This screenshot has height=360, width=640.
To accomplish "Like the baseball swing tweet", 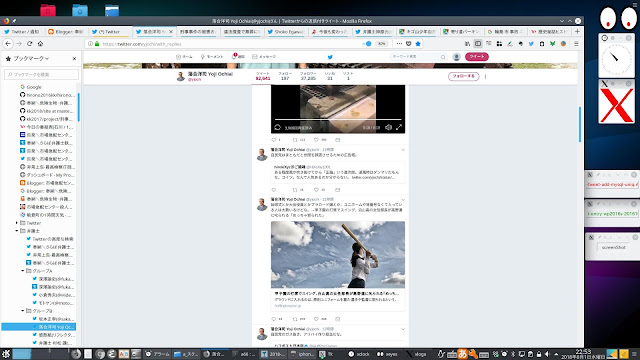I will coord(316,319).
